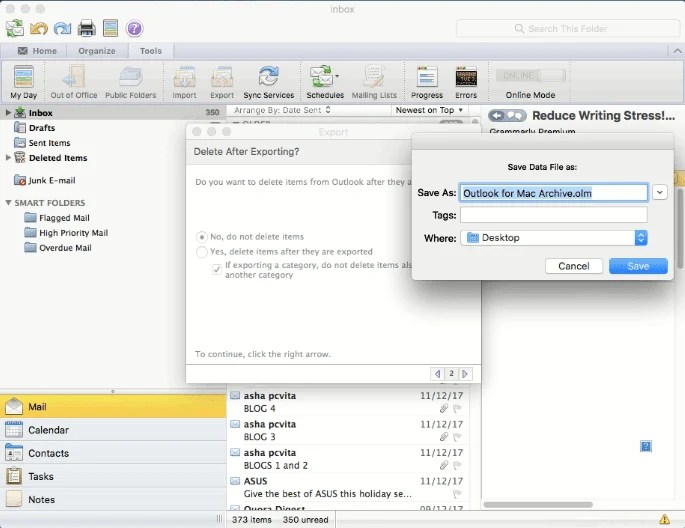Click the Tags input field

pyautogui.click(x=554, y=215)
